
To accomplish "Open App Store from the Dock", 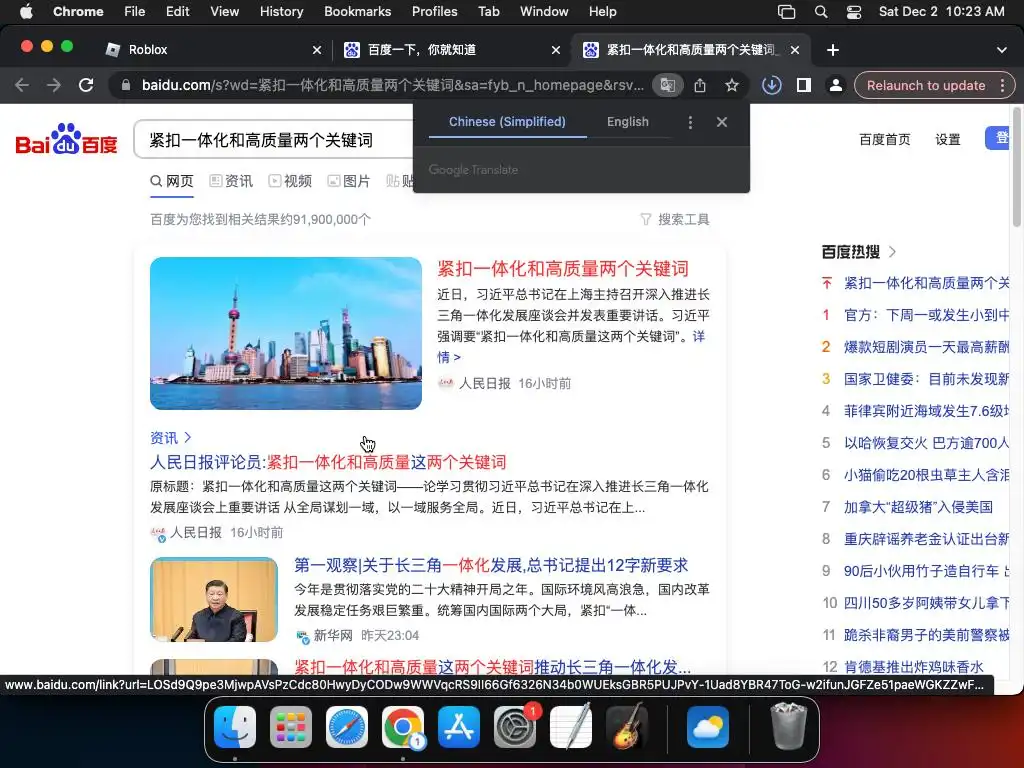I will 458,726.
